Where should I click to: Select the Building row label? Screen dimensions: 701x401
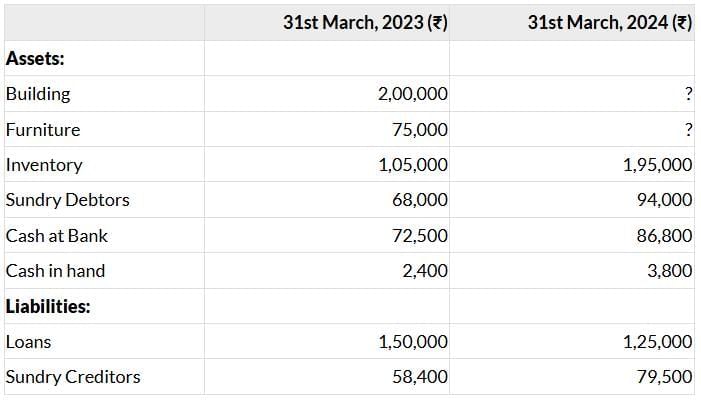click(x=38, y=94)
